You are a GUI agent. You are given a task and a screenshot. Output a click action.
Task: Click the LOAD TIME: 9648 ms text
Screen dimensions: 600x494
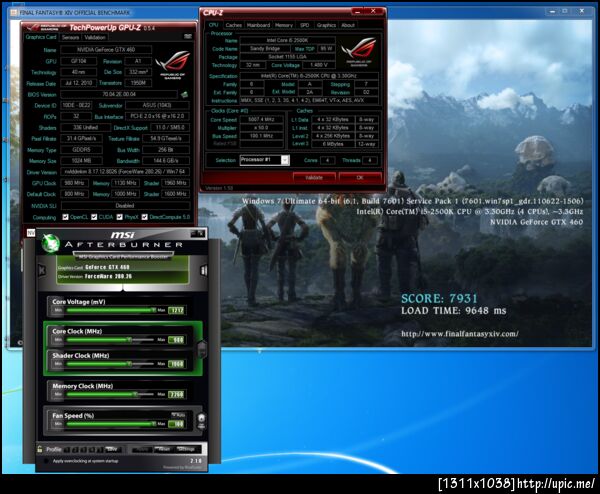tap(453, 311)
